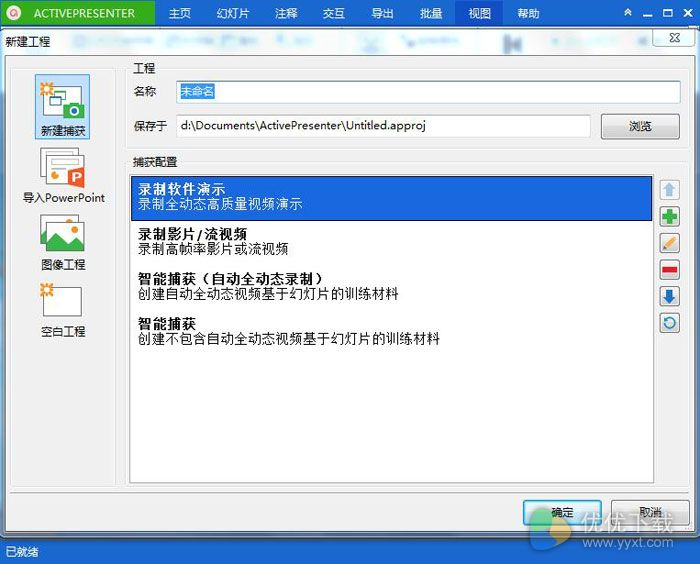
Task: Select the 录制软件演示 capture profile
Action: pos(392,198)
